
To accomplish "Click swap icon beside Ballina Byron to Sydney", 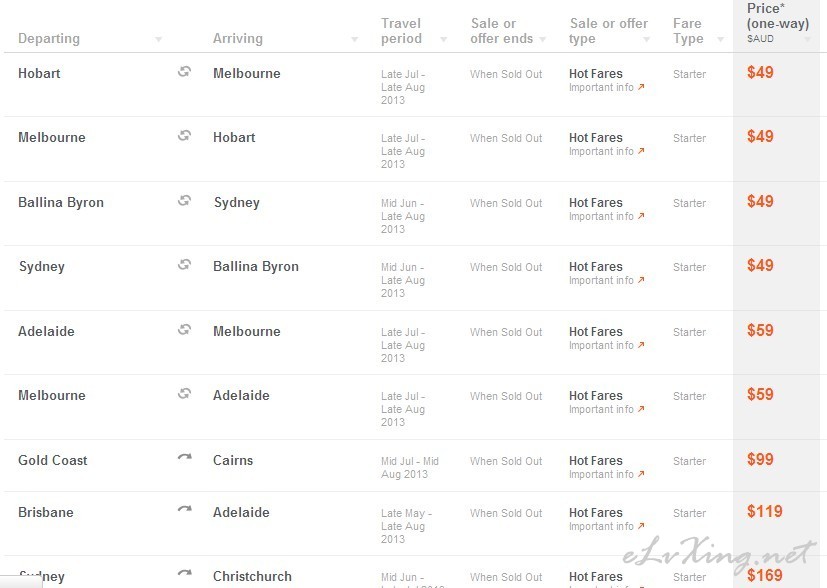I will pos(184,200).
